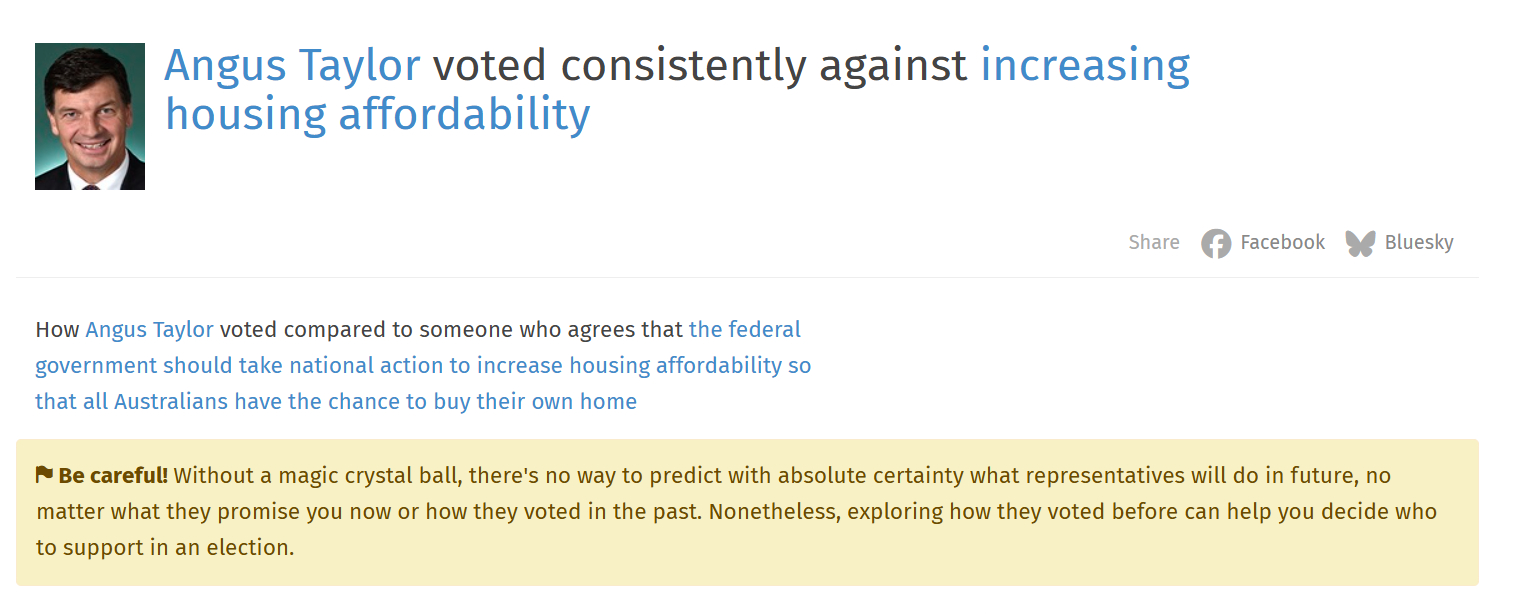Follow 'housing affordability' on the heading's second line
The width and height of the screenshot is (1518, 614).
point(378,115)
